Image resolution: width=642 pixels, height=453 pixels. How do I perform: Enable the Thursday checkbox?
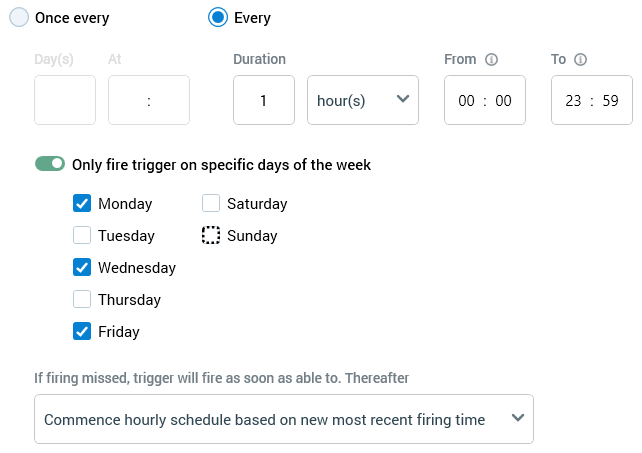[82, 300]
